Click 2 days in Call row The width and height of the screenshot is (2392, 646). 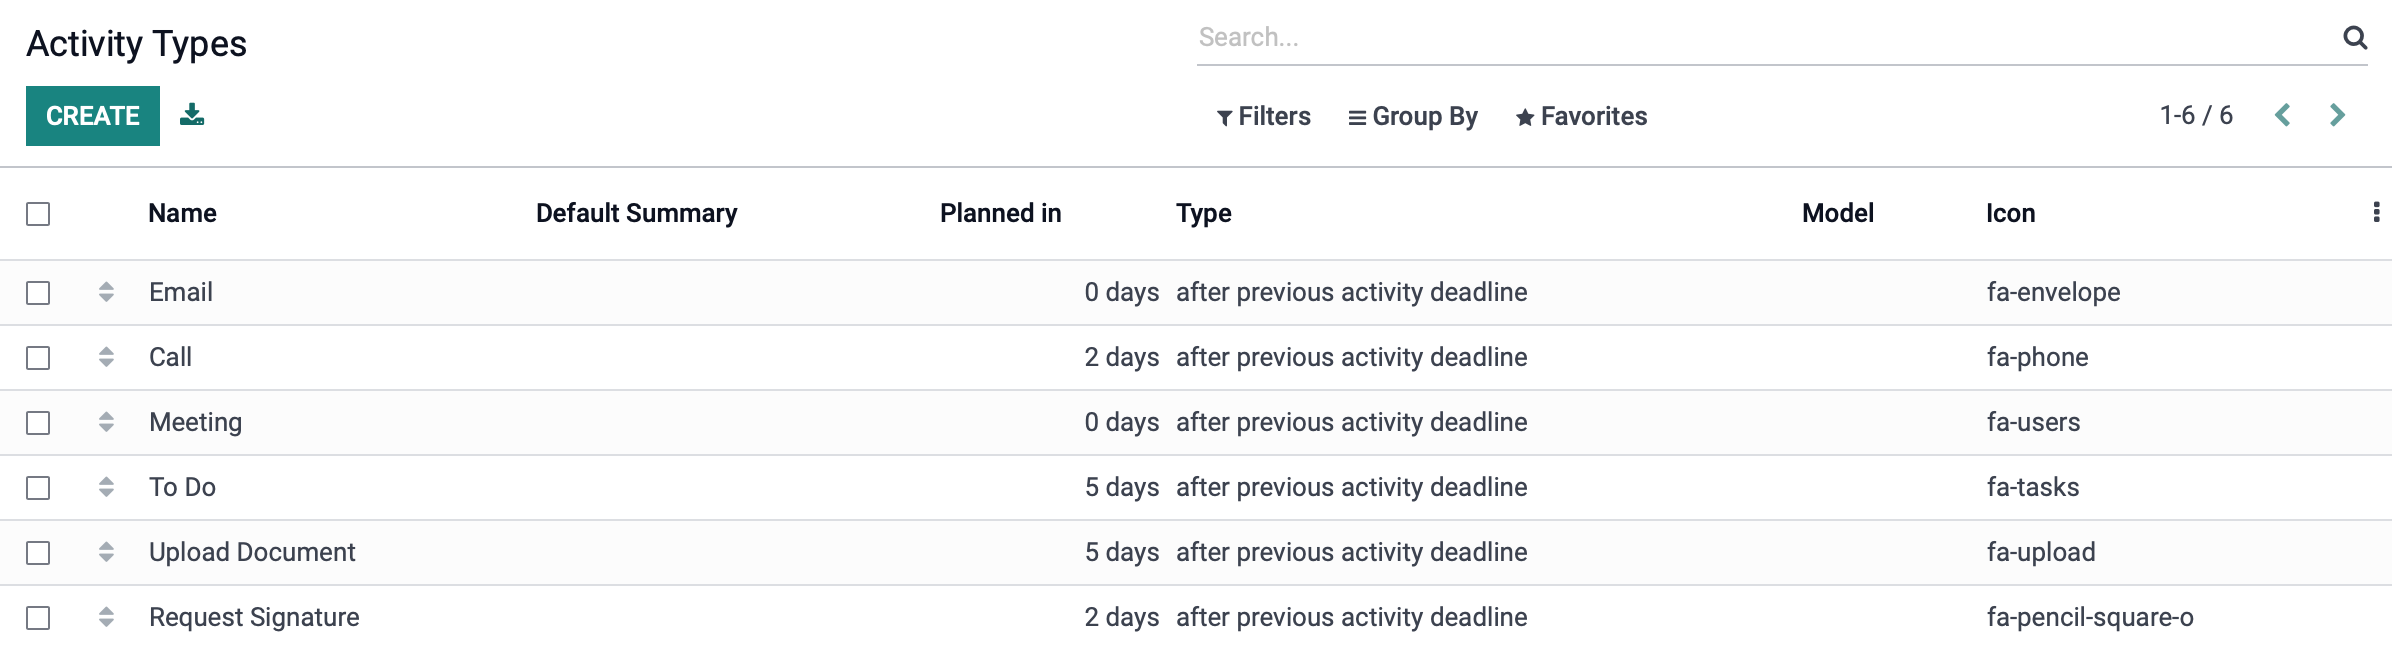coord(1122,357)
